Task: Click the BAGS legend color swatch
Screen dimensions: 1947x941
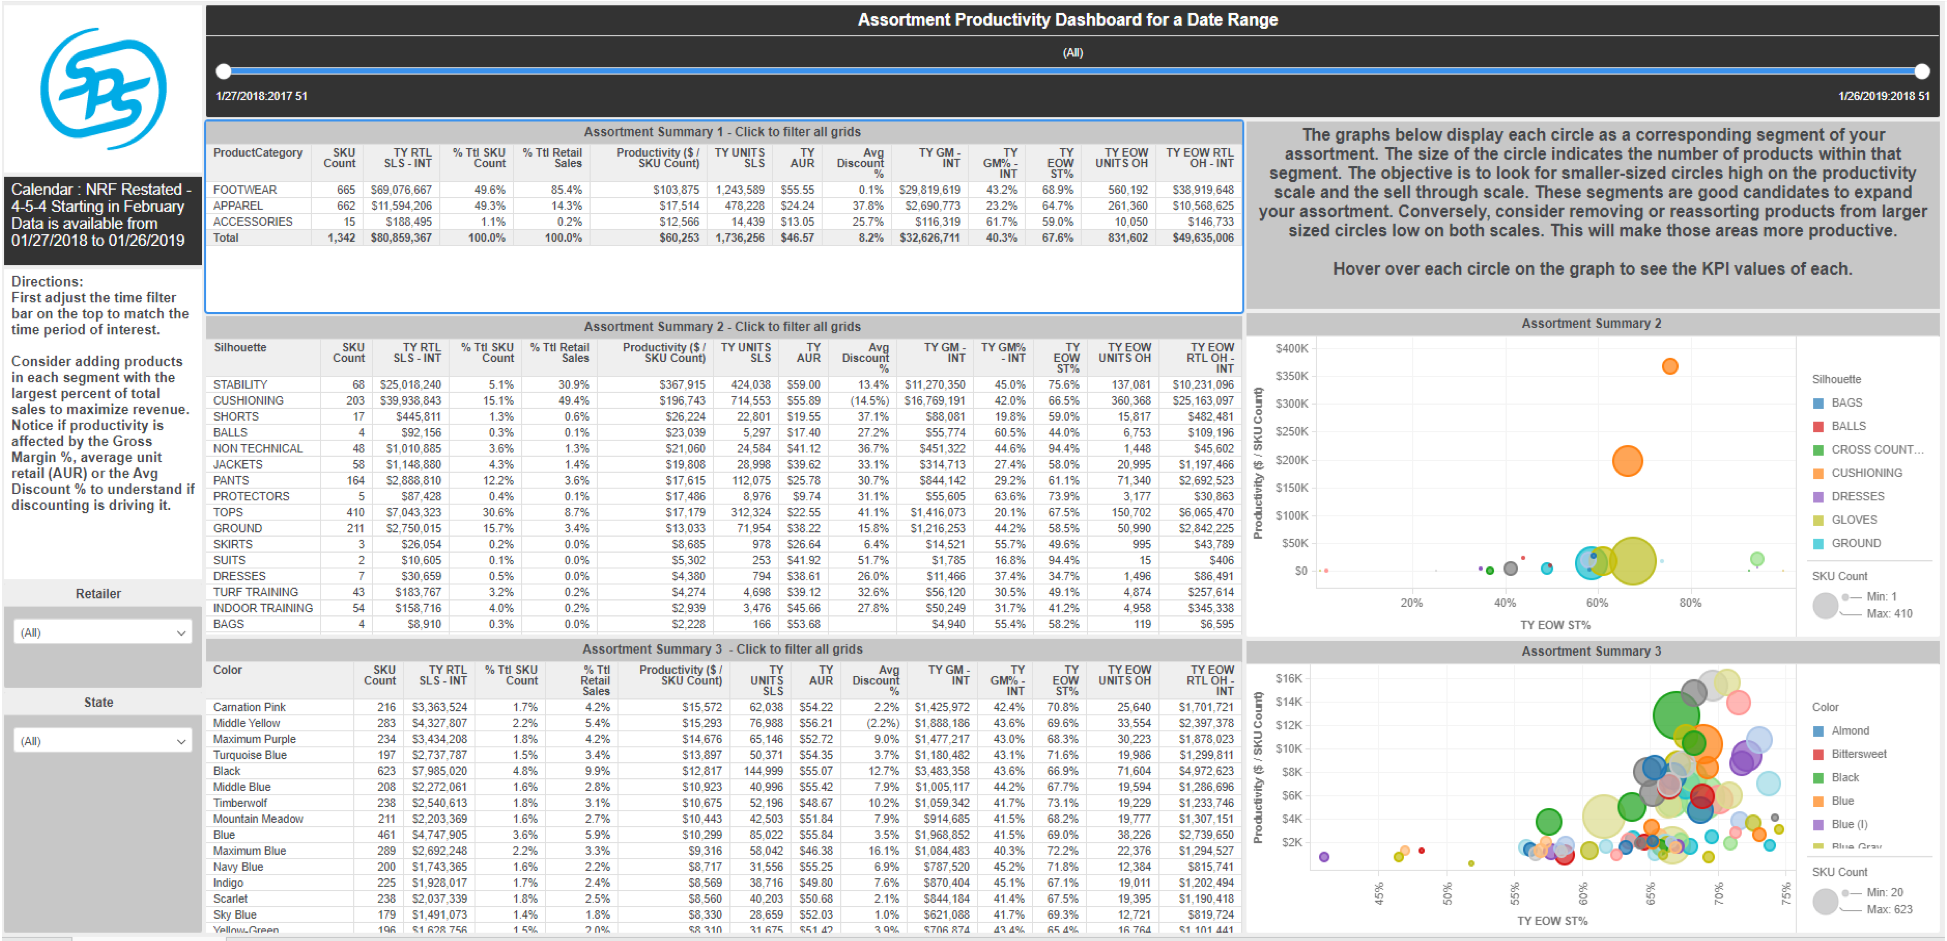Action: [x=1818, y=403]
